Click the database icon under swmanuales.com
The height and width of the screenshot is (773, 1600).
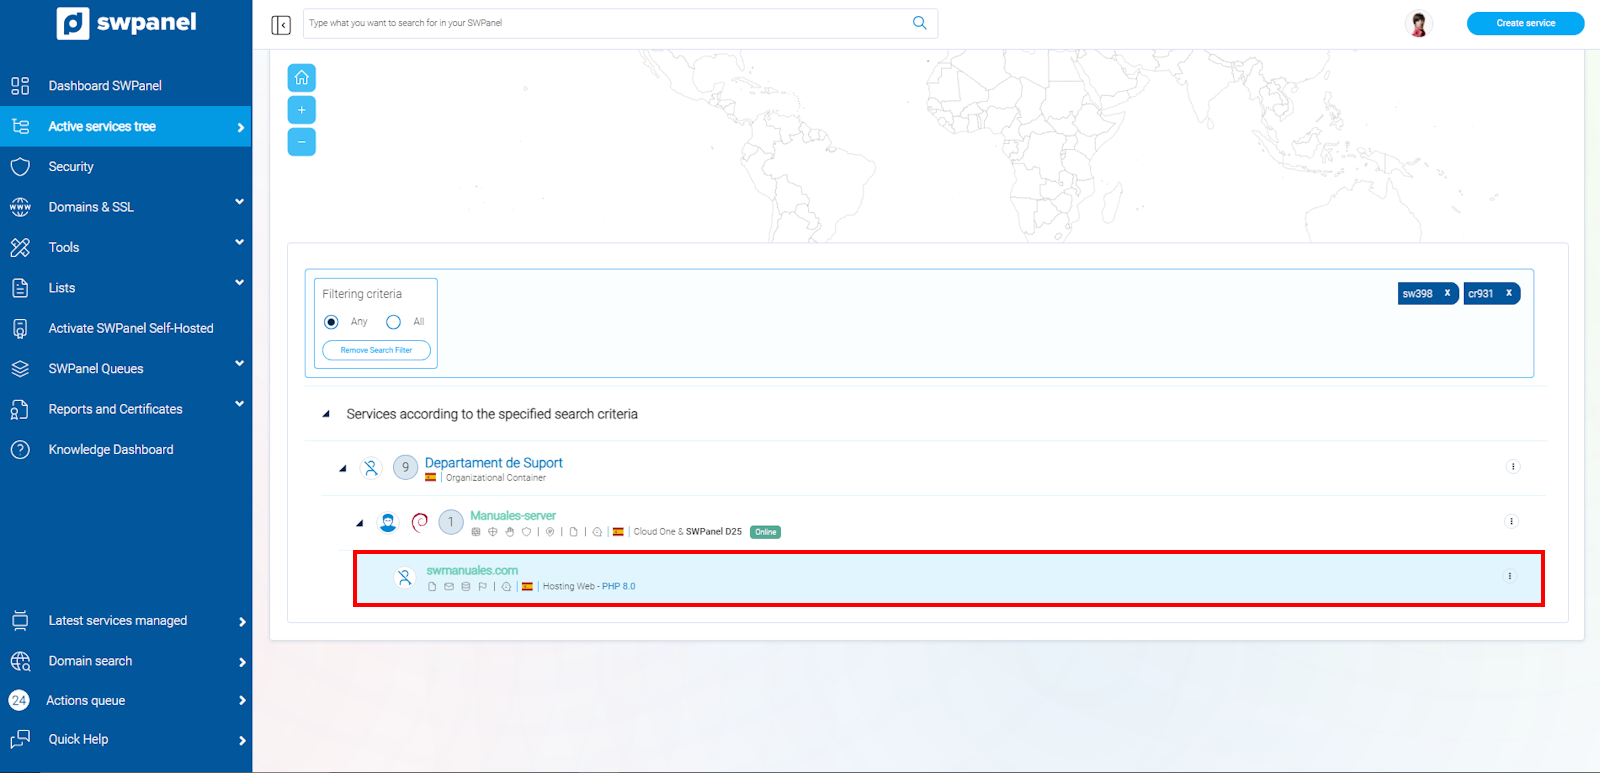click(466, 587)
